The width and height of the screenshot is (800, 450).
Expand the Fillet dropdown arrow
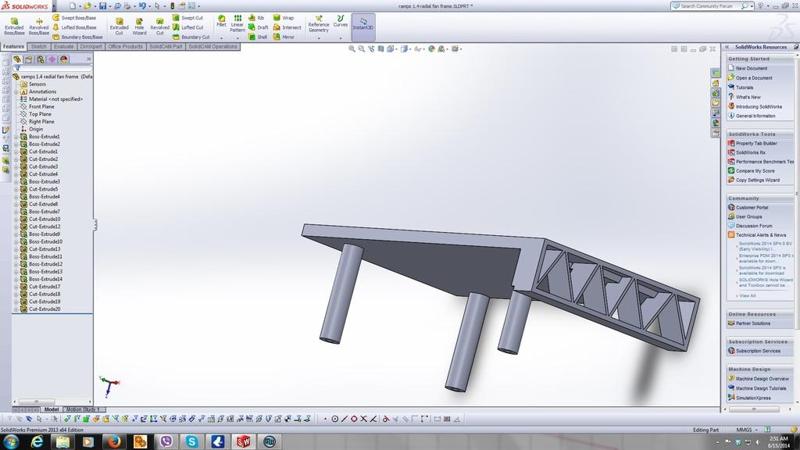[221, 38]
